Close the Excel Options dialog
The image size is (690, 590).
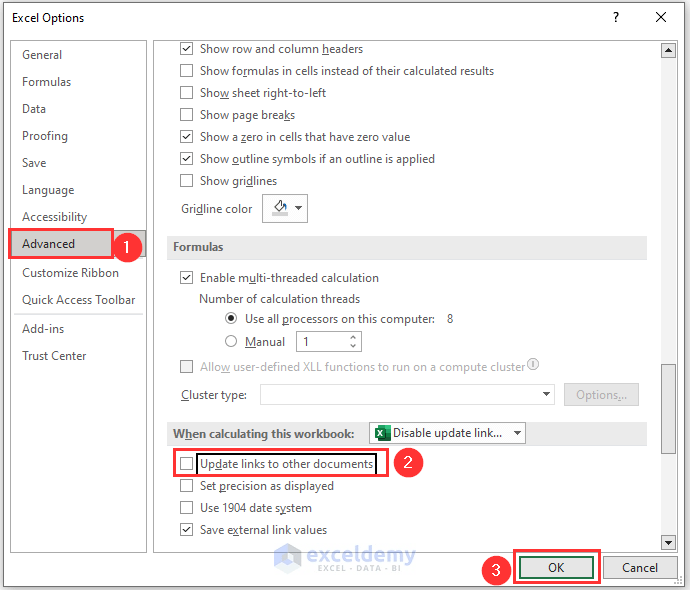click(x=661, y=17)
